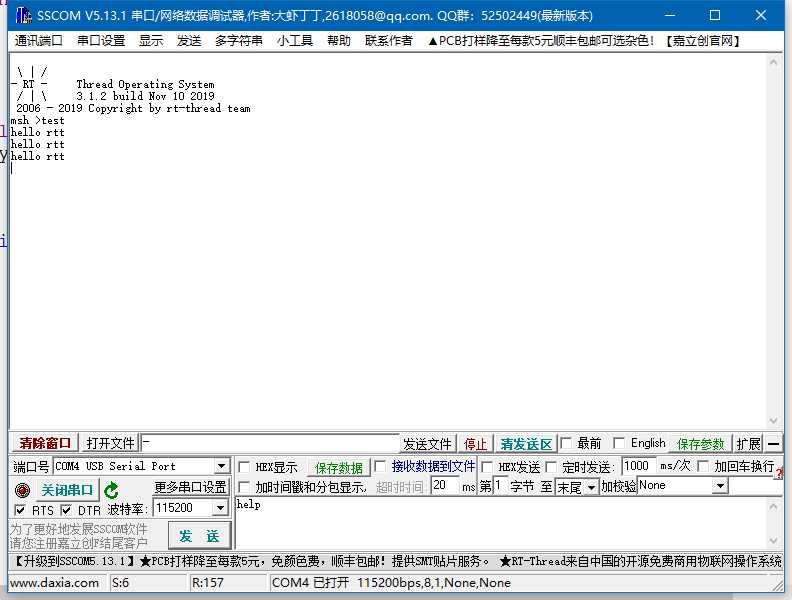The image size is (792, 600).
Task: Open the 联系作者 menu
Action: (388, 40)
